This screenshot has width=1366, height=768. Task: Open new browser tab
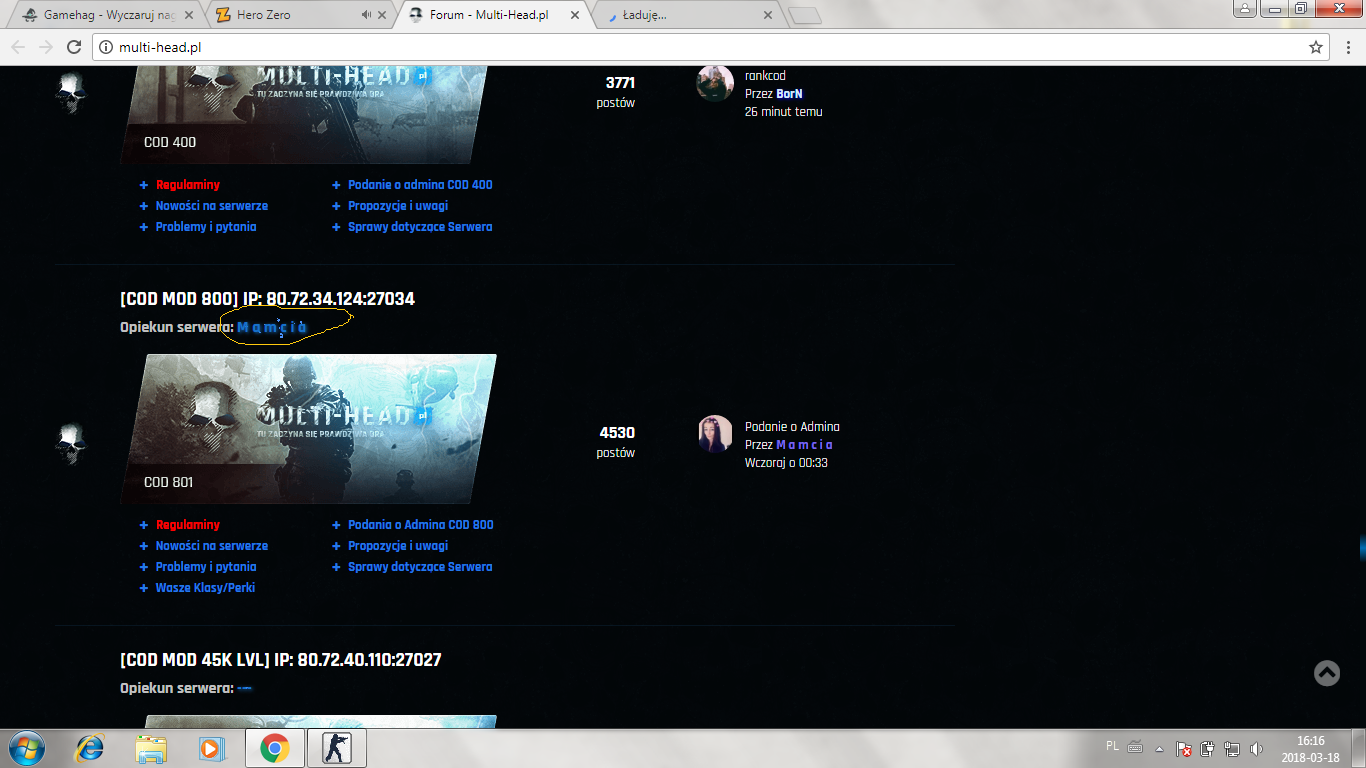[804, 15]
